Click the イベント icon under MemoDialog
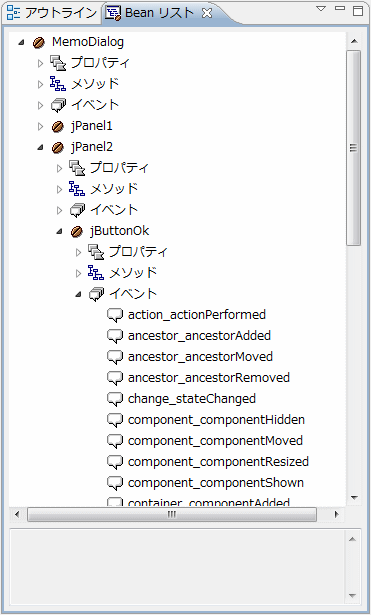Viewport: 371px width, 615px height. [x=58, y=105]
